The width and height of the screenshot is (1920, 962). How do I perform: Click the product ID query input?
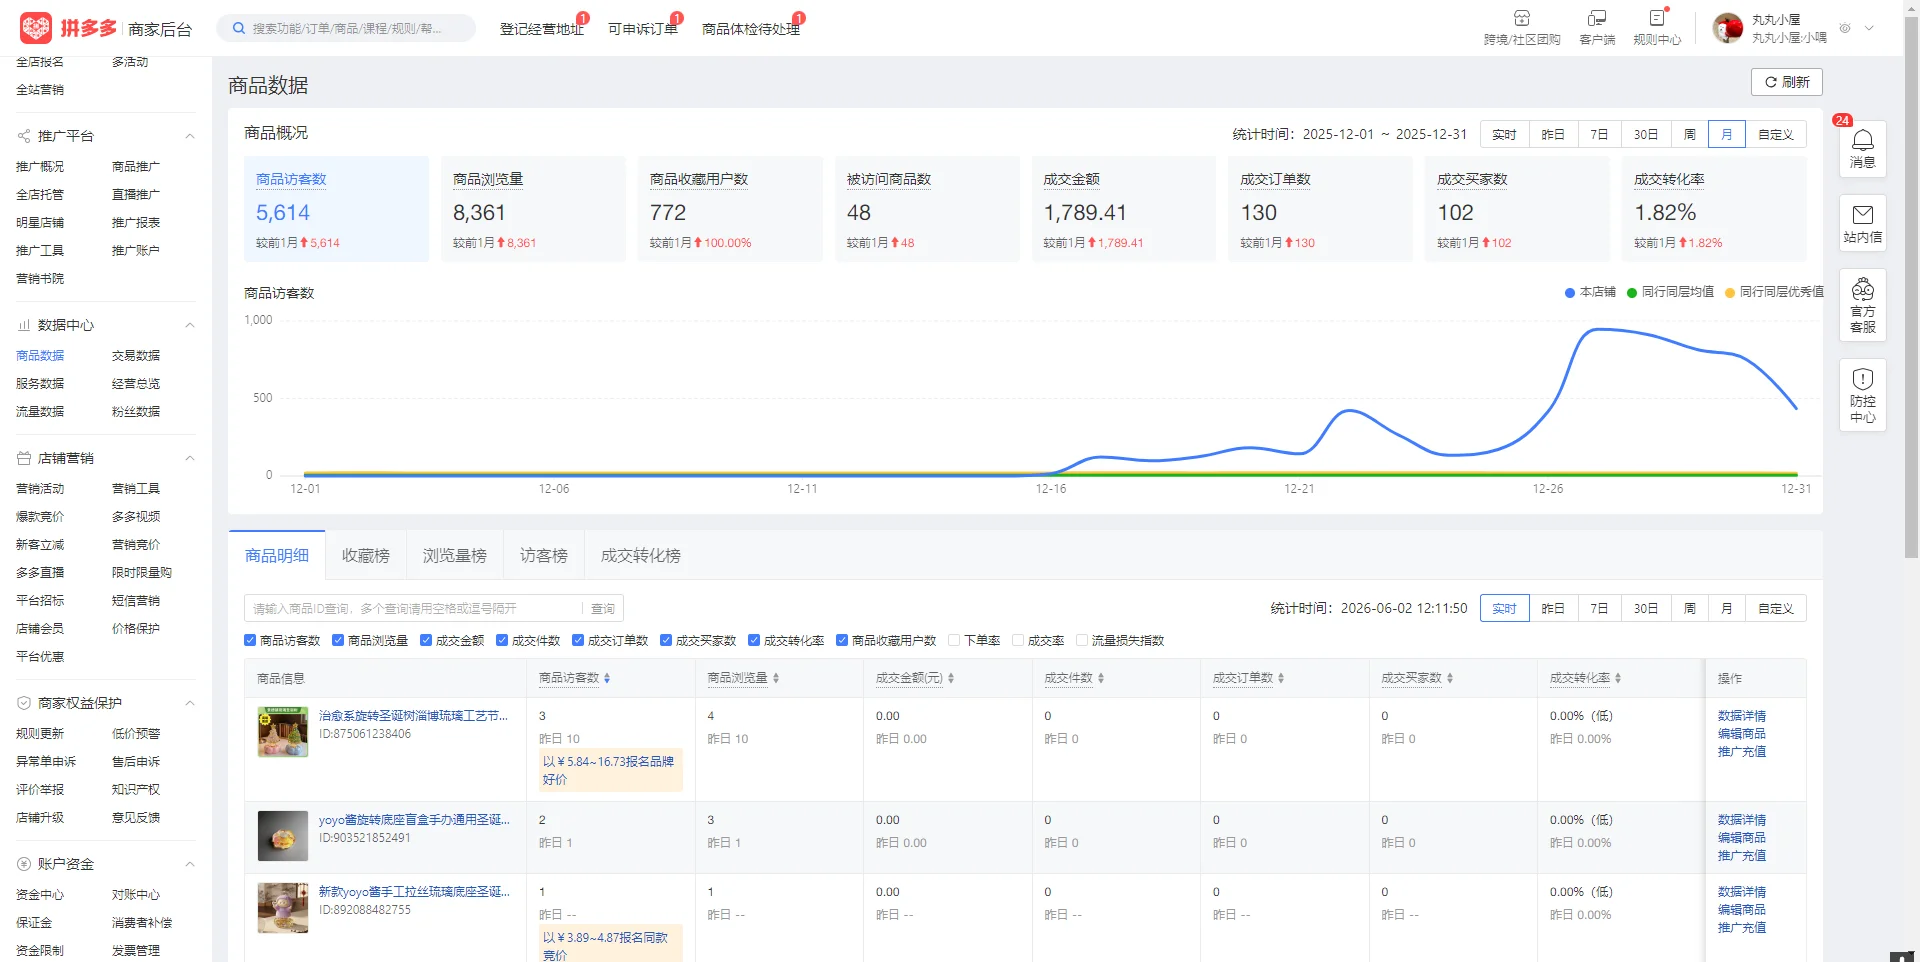414,608
